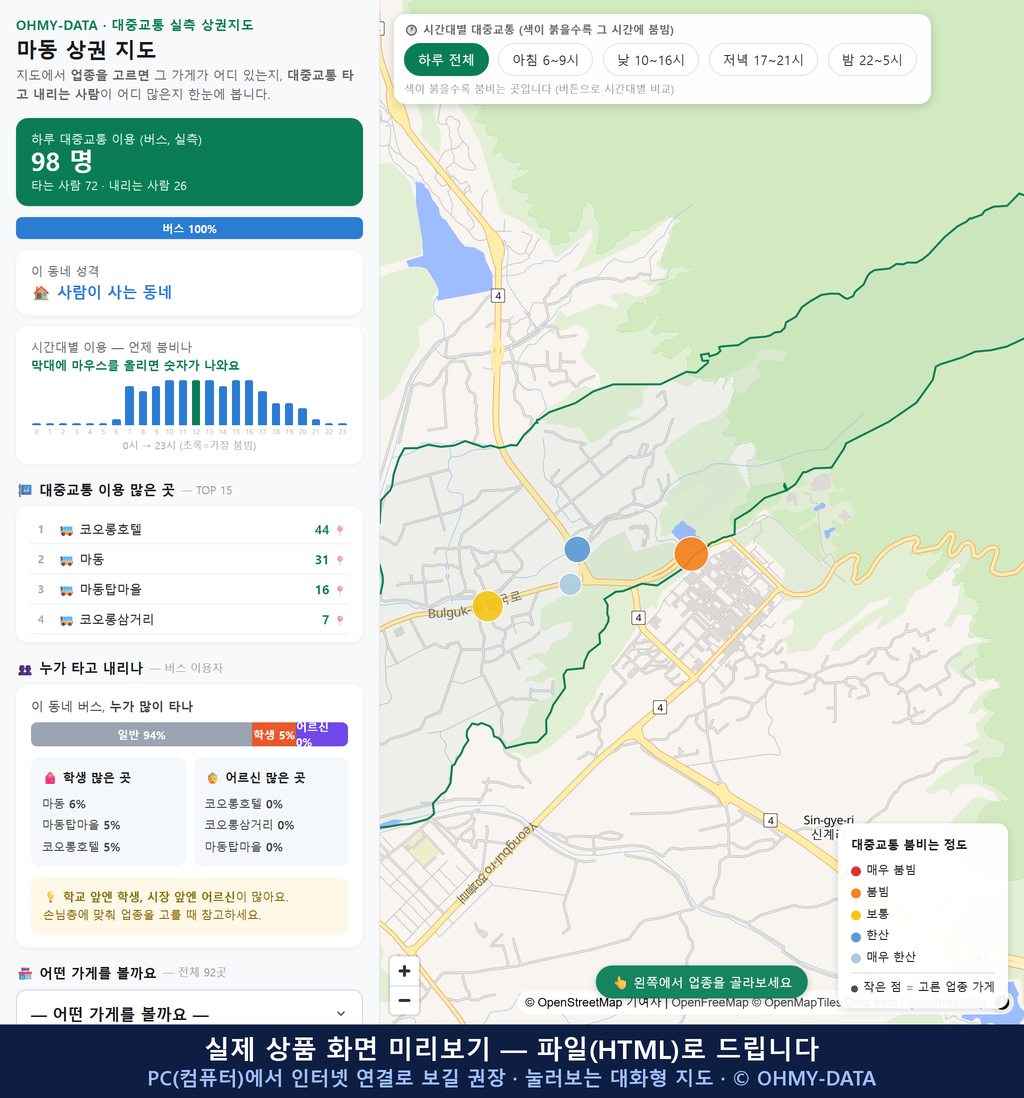Click the yellow 보통 legend dot
The image size is (1024, 1098).
(x=855, y=915)
